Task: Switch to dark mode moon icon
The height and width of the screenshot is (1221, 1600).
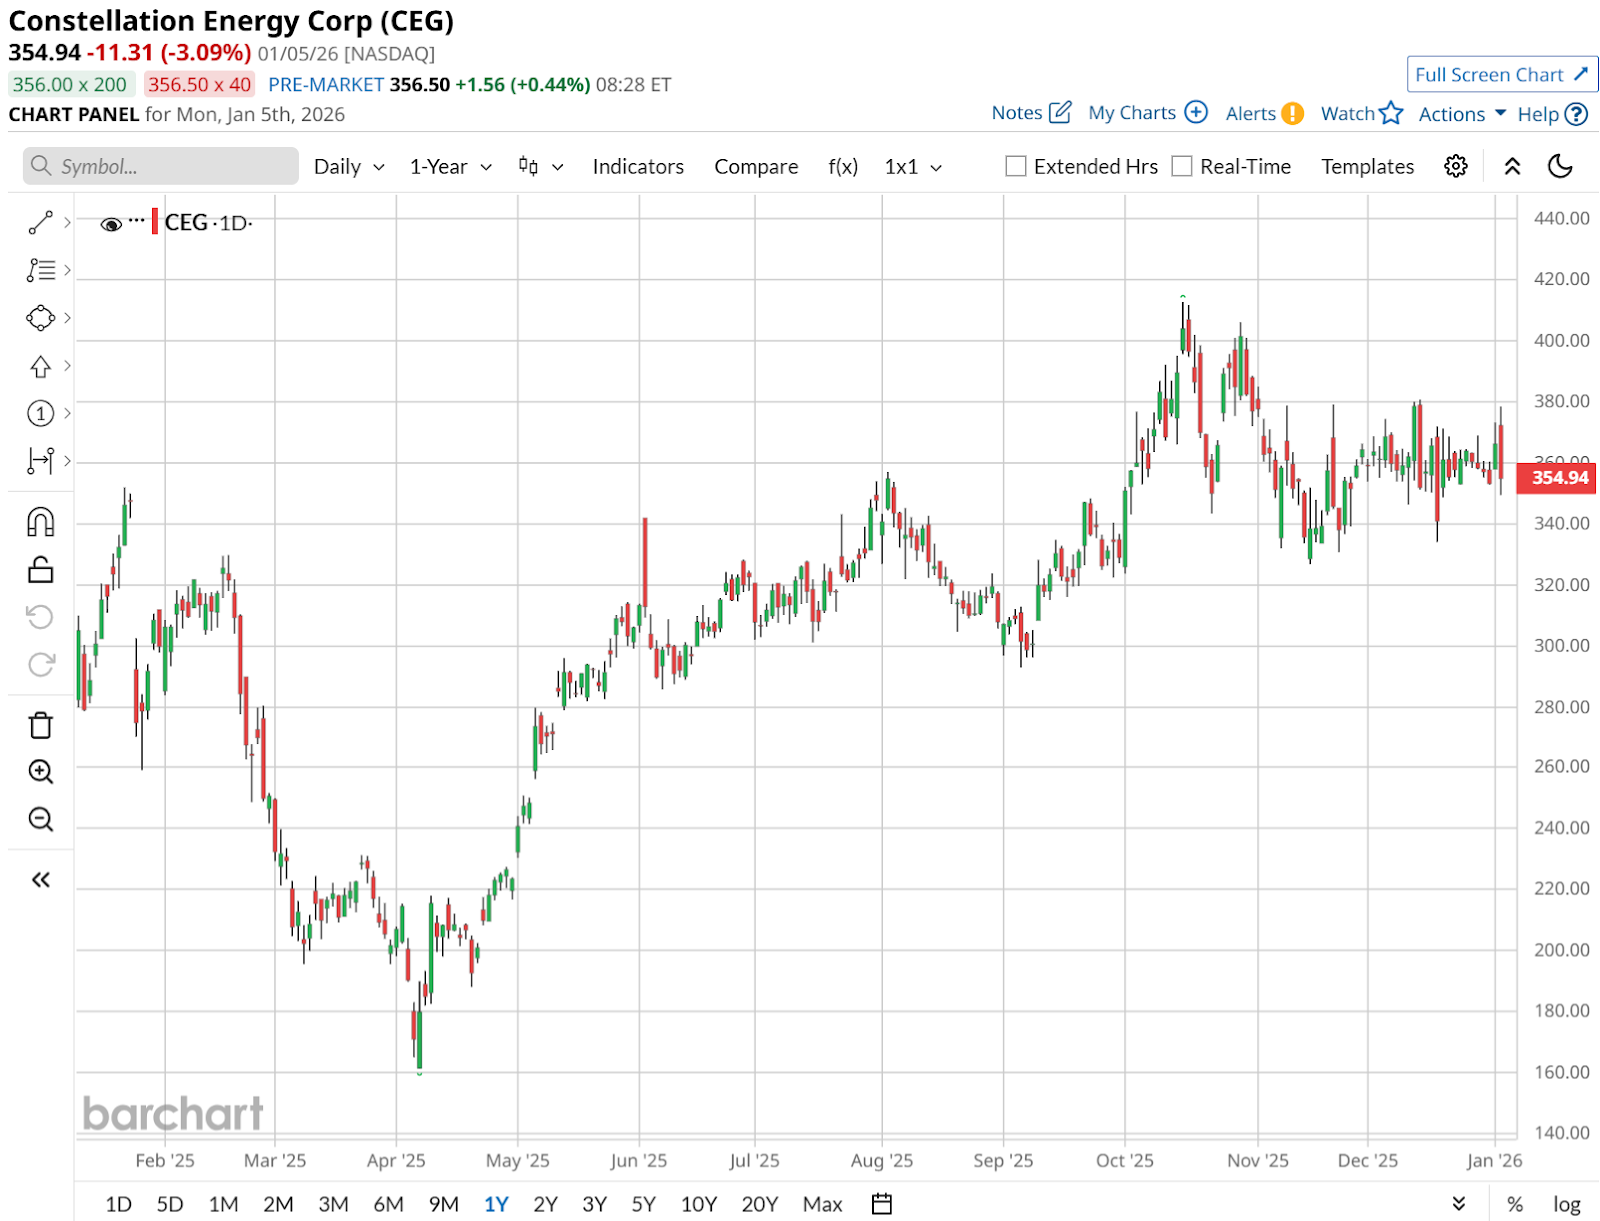Action: (x=1560, y=166)
